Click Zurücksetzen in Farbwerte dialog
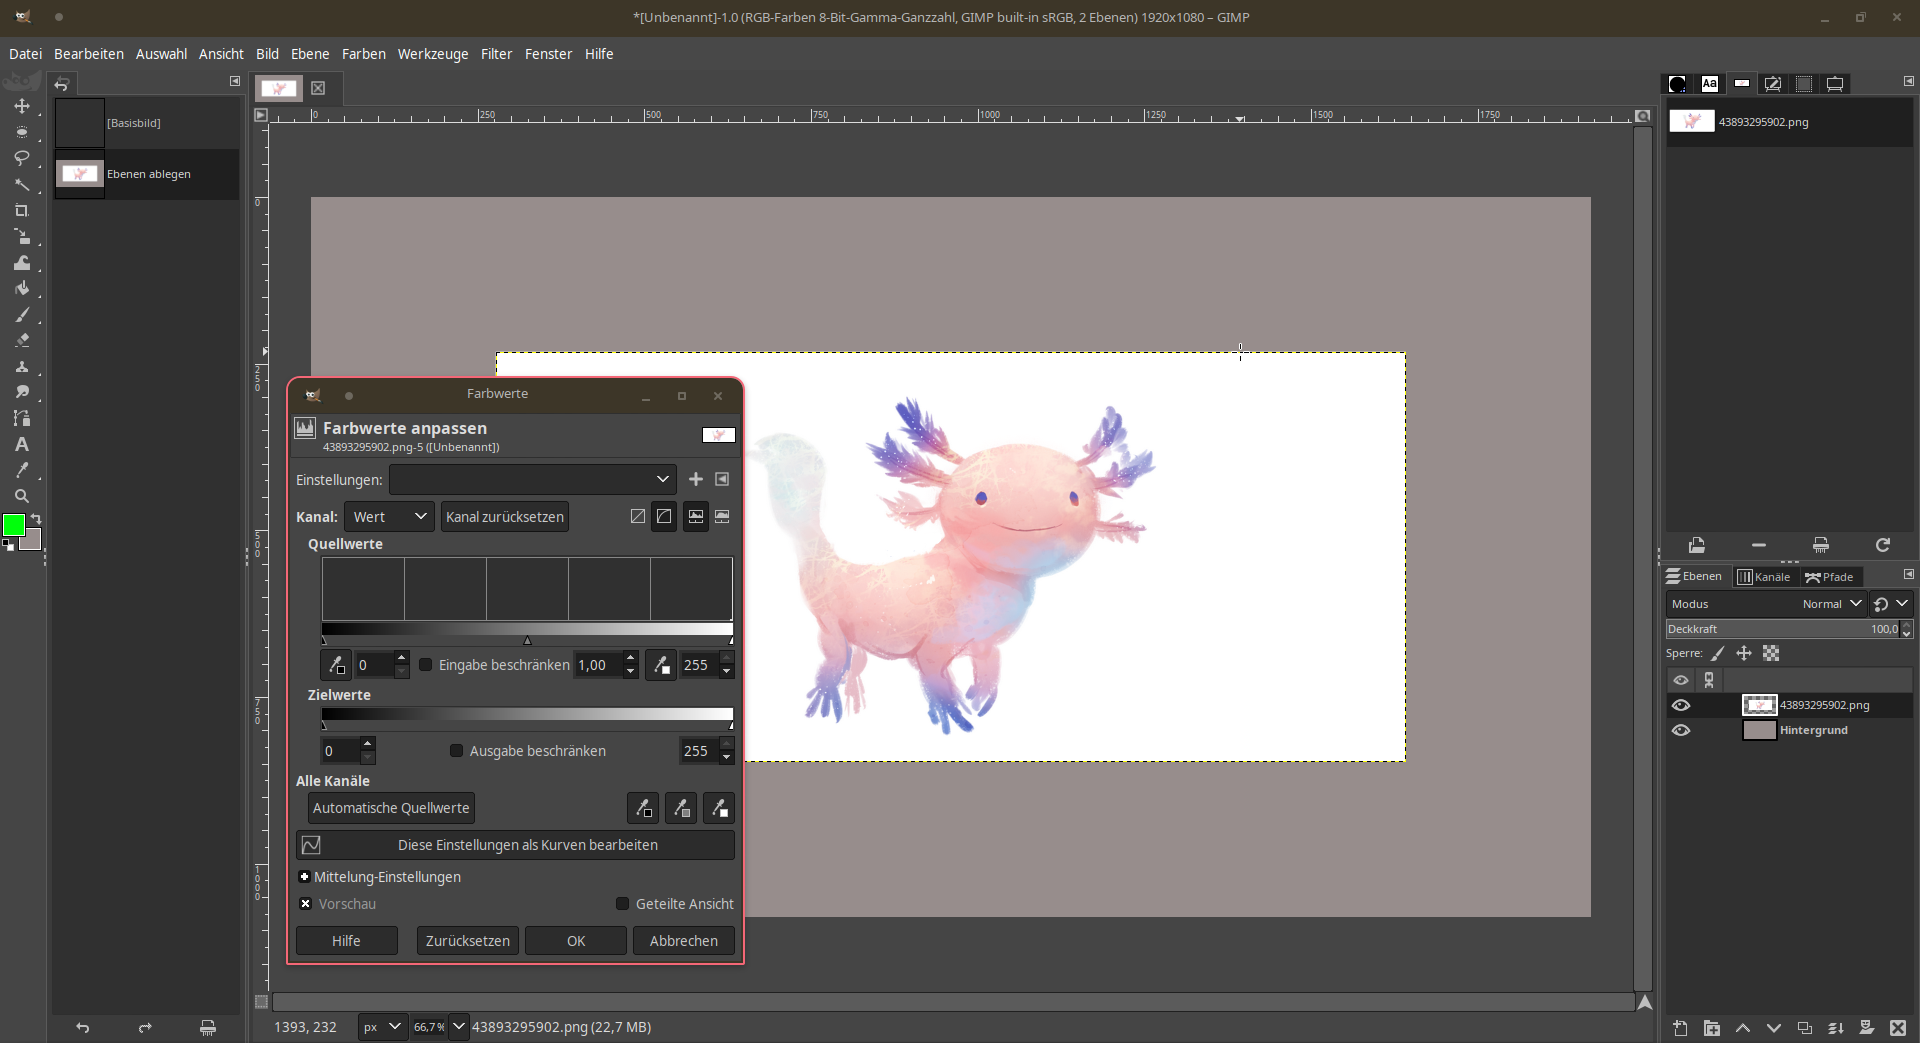Image resolution: width=1920 pixels, height=1043 pixels. click(468, 941)
